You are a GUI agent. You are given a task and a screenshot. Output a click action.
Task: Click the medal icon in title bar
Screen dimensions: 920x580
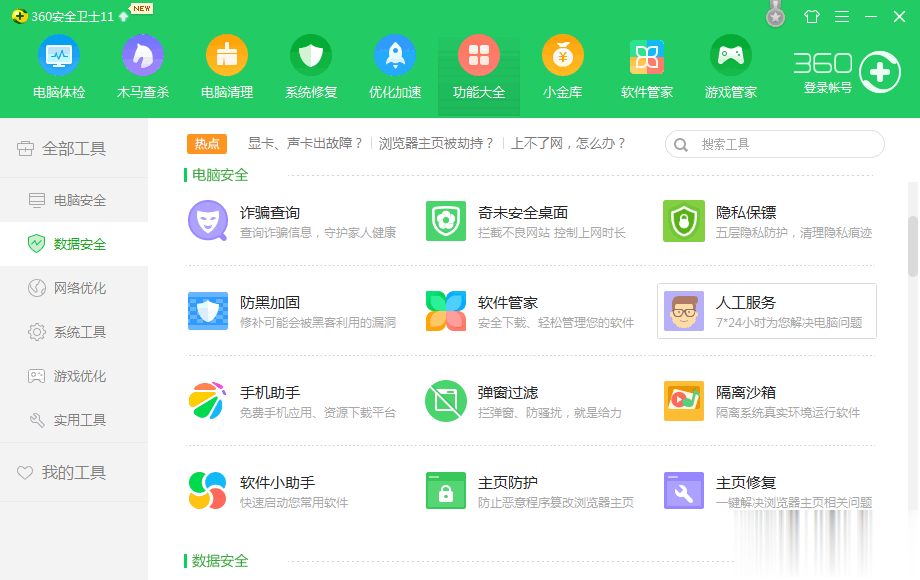click(775, 15)
